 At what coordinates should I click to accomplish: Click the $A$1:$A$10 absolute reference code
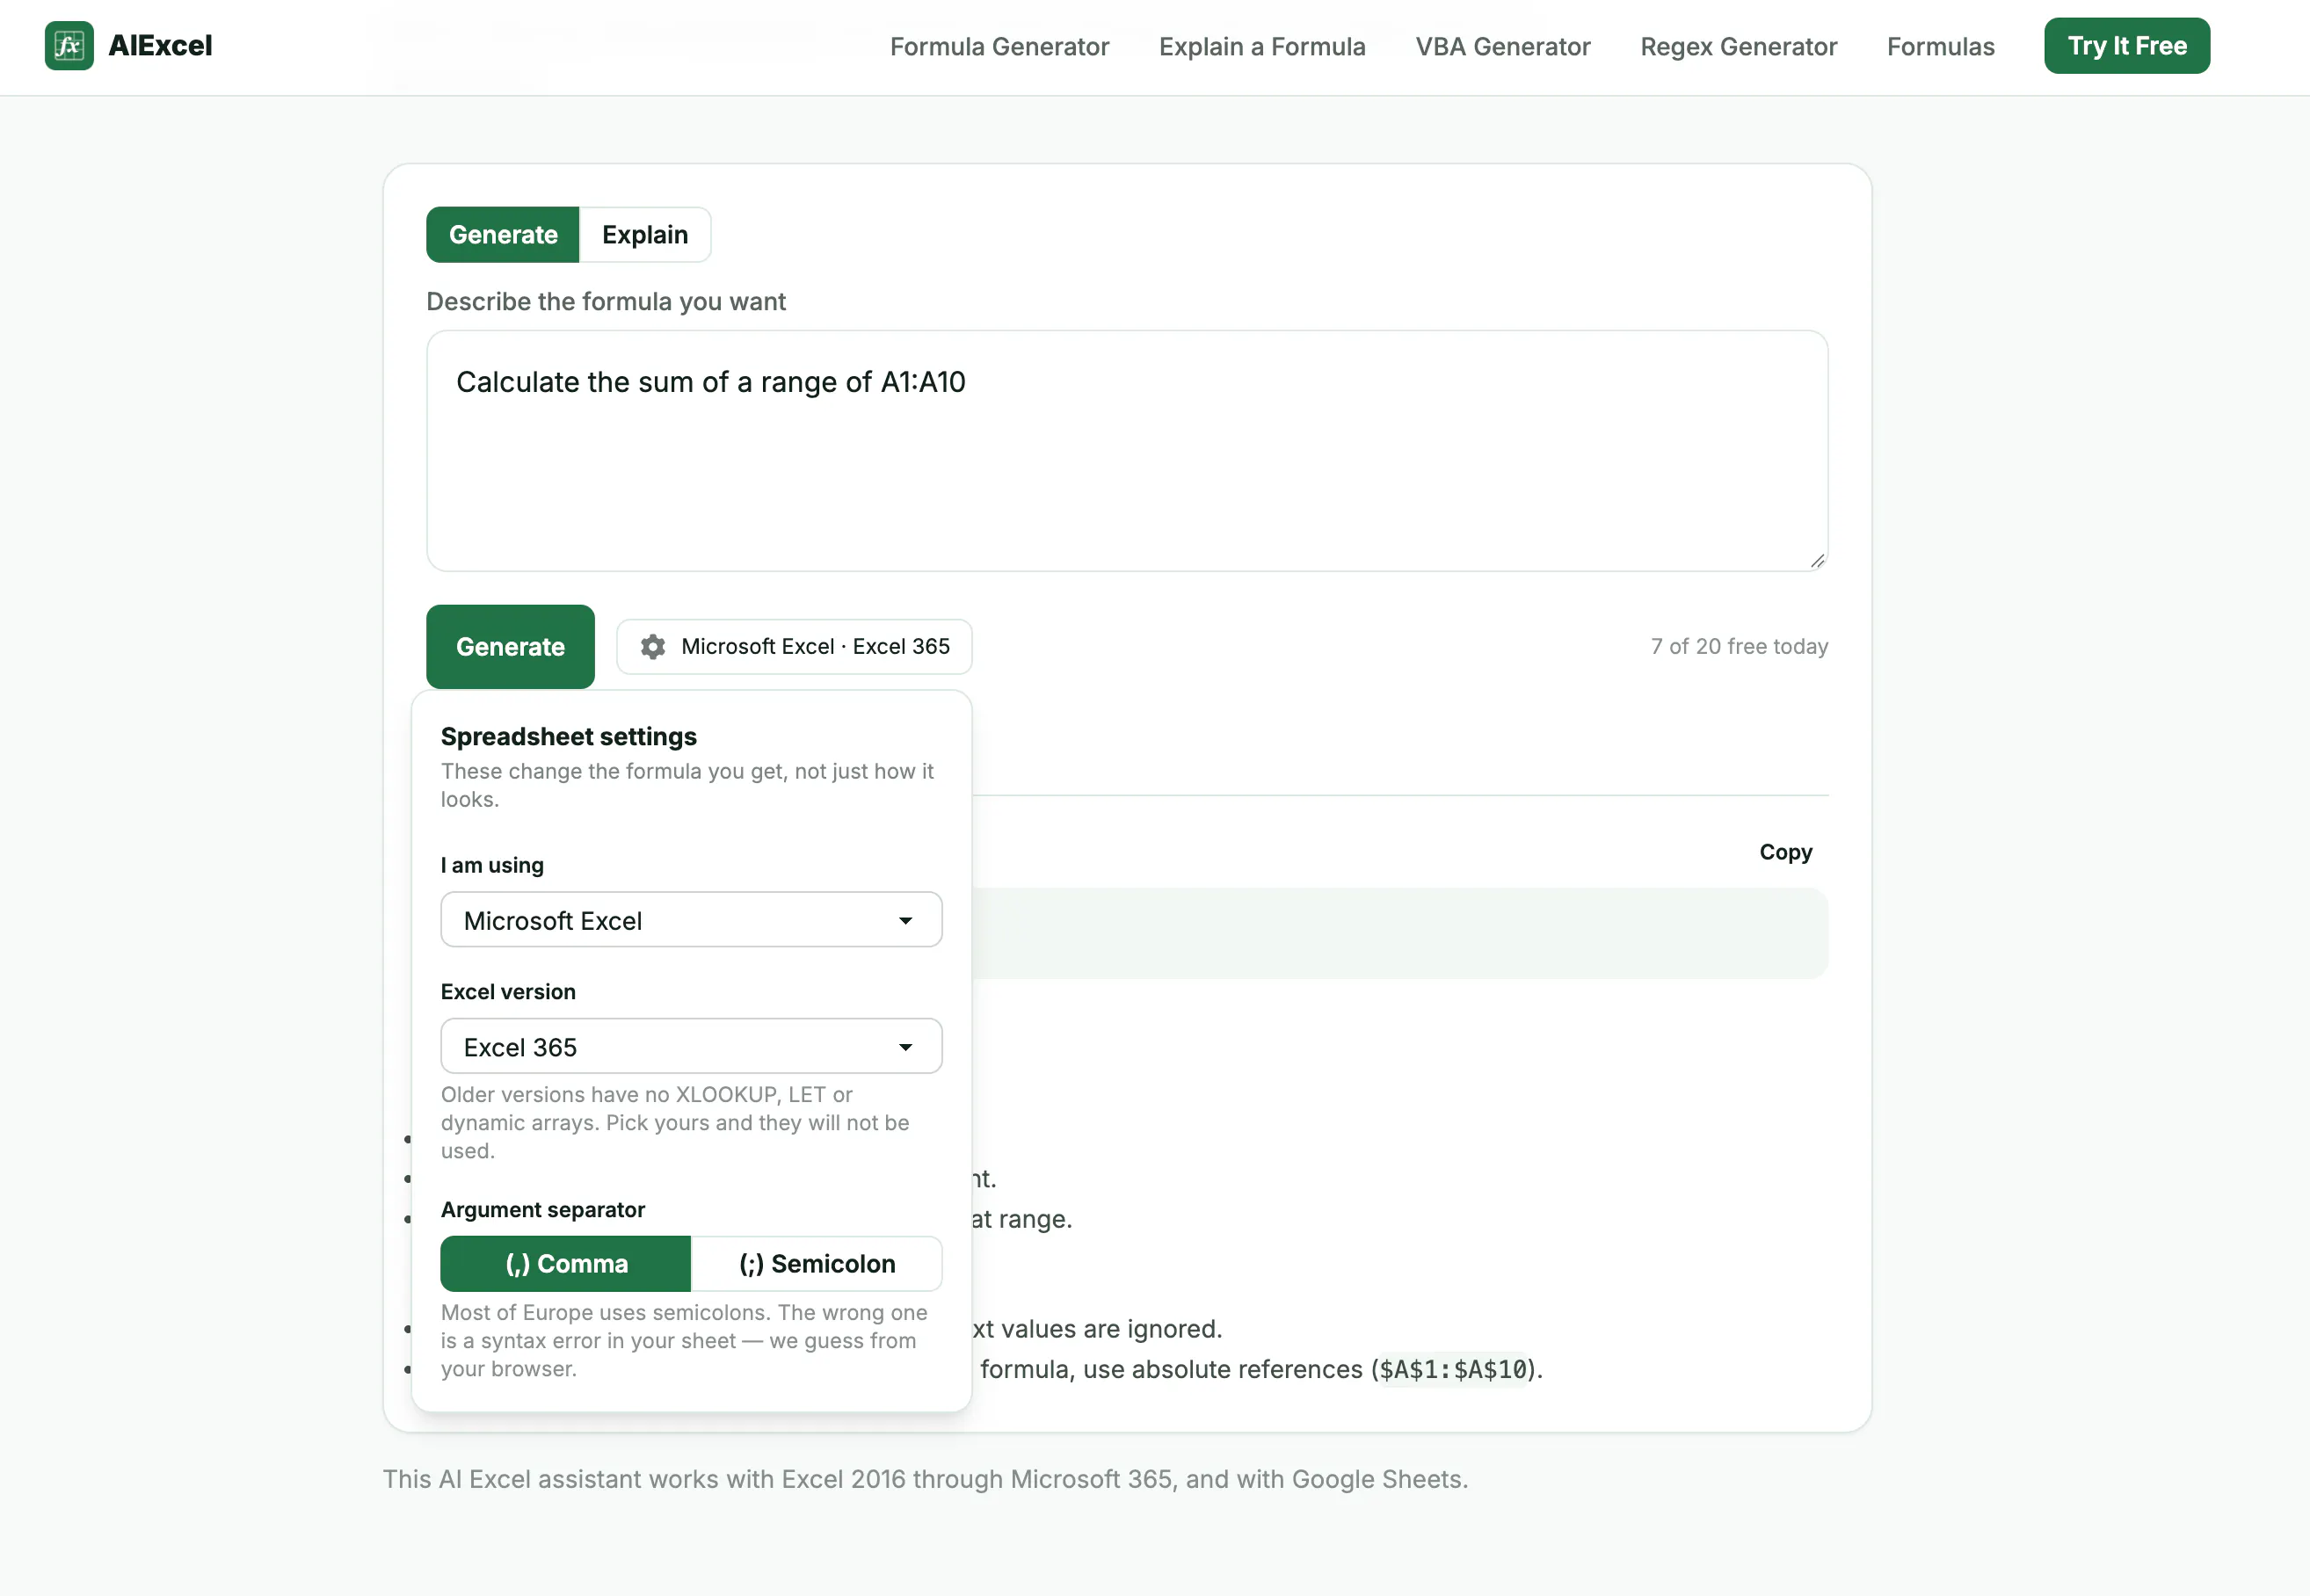click(1453, 1369)
